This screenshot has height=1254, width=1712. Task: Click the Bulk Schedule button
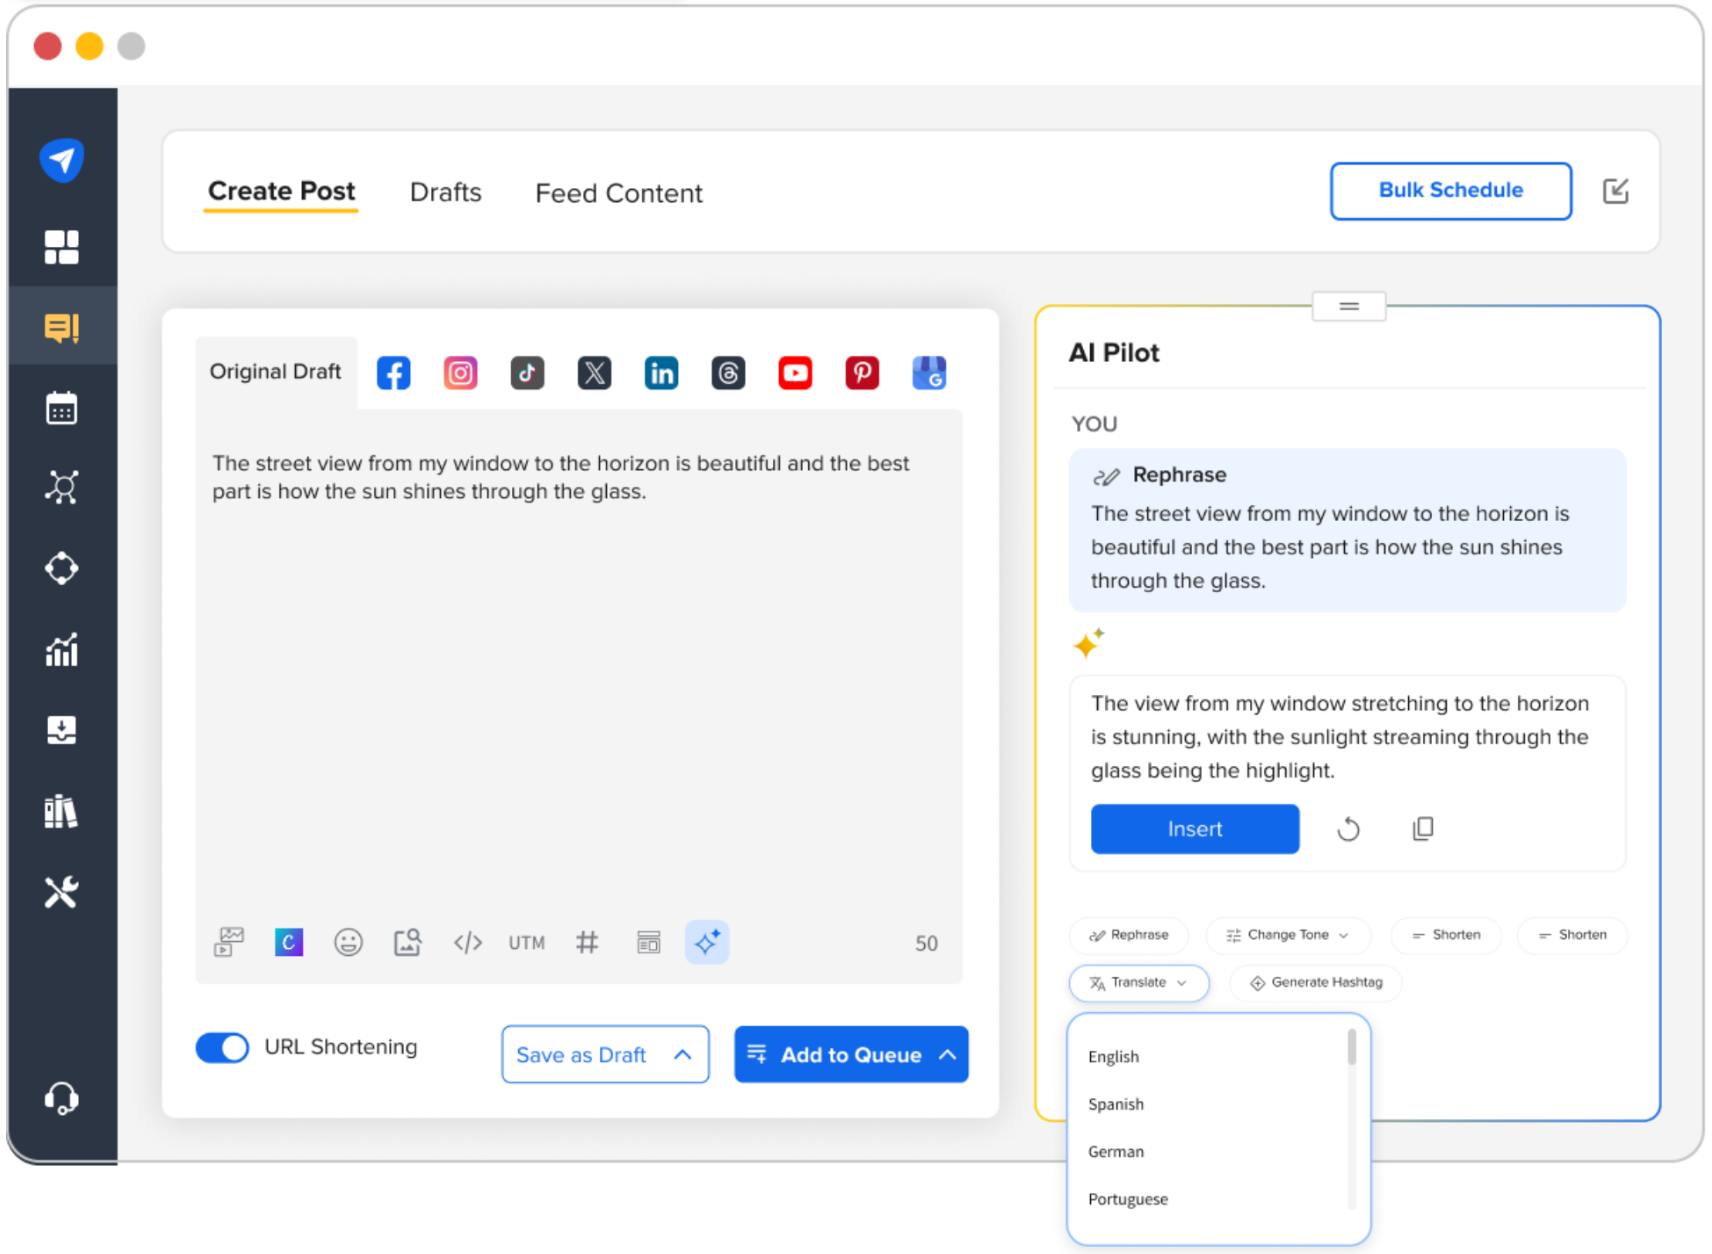[x=1451, y=190]
